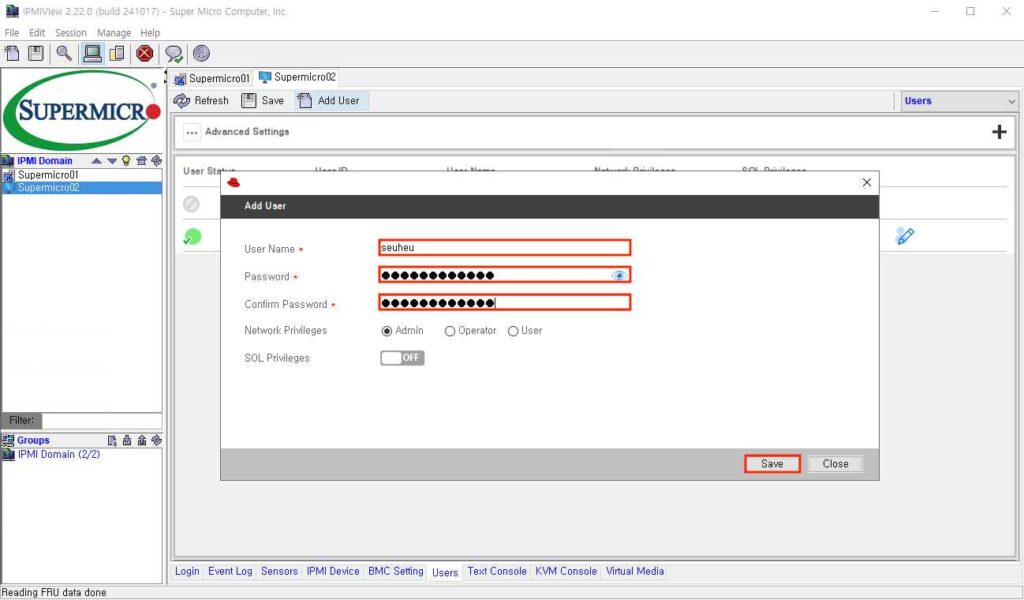Screen dimensions: 1024x600
Task: Open the Users bottom tab
Action: coord(445,573)
